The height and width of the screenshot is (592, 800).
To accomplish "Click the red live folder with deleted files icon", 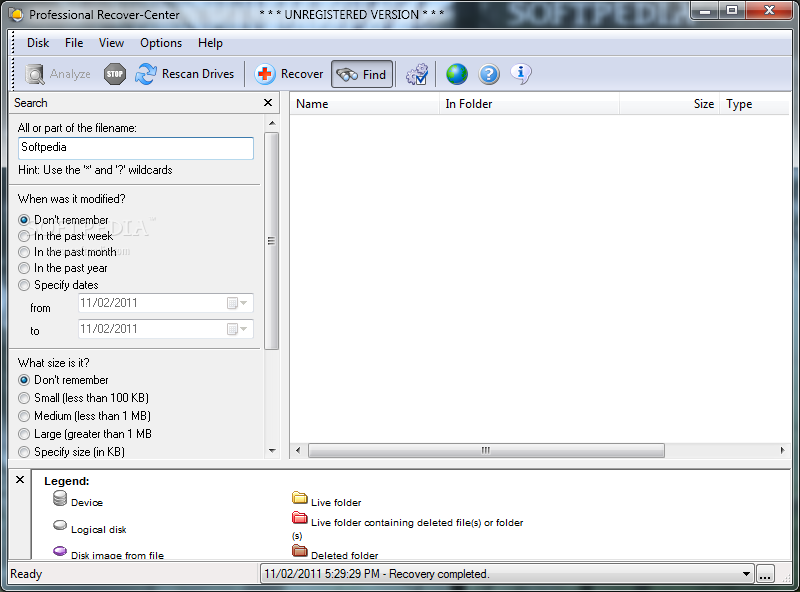I will (299, 518).
